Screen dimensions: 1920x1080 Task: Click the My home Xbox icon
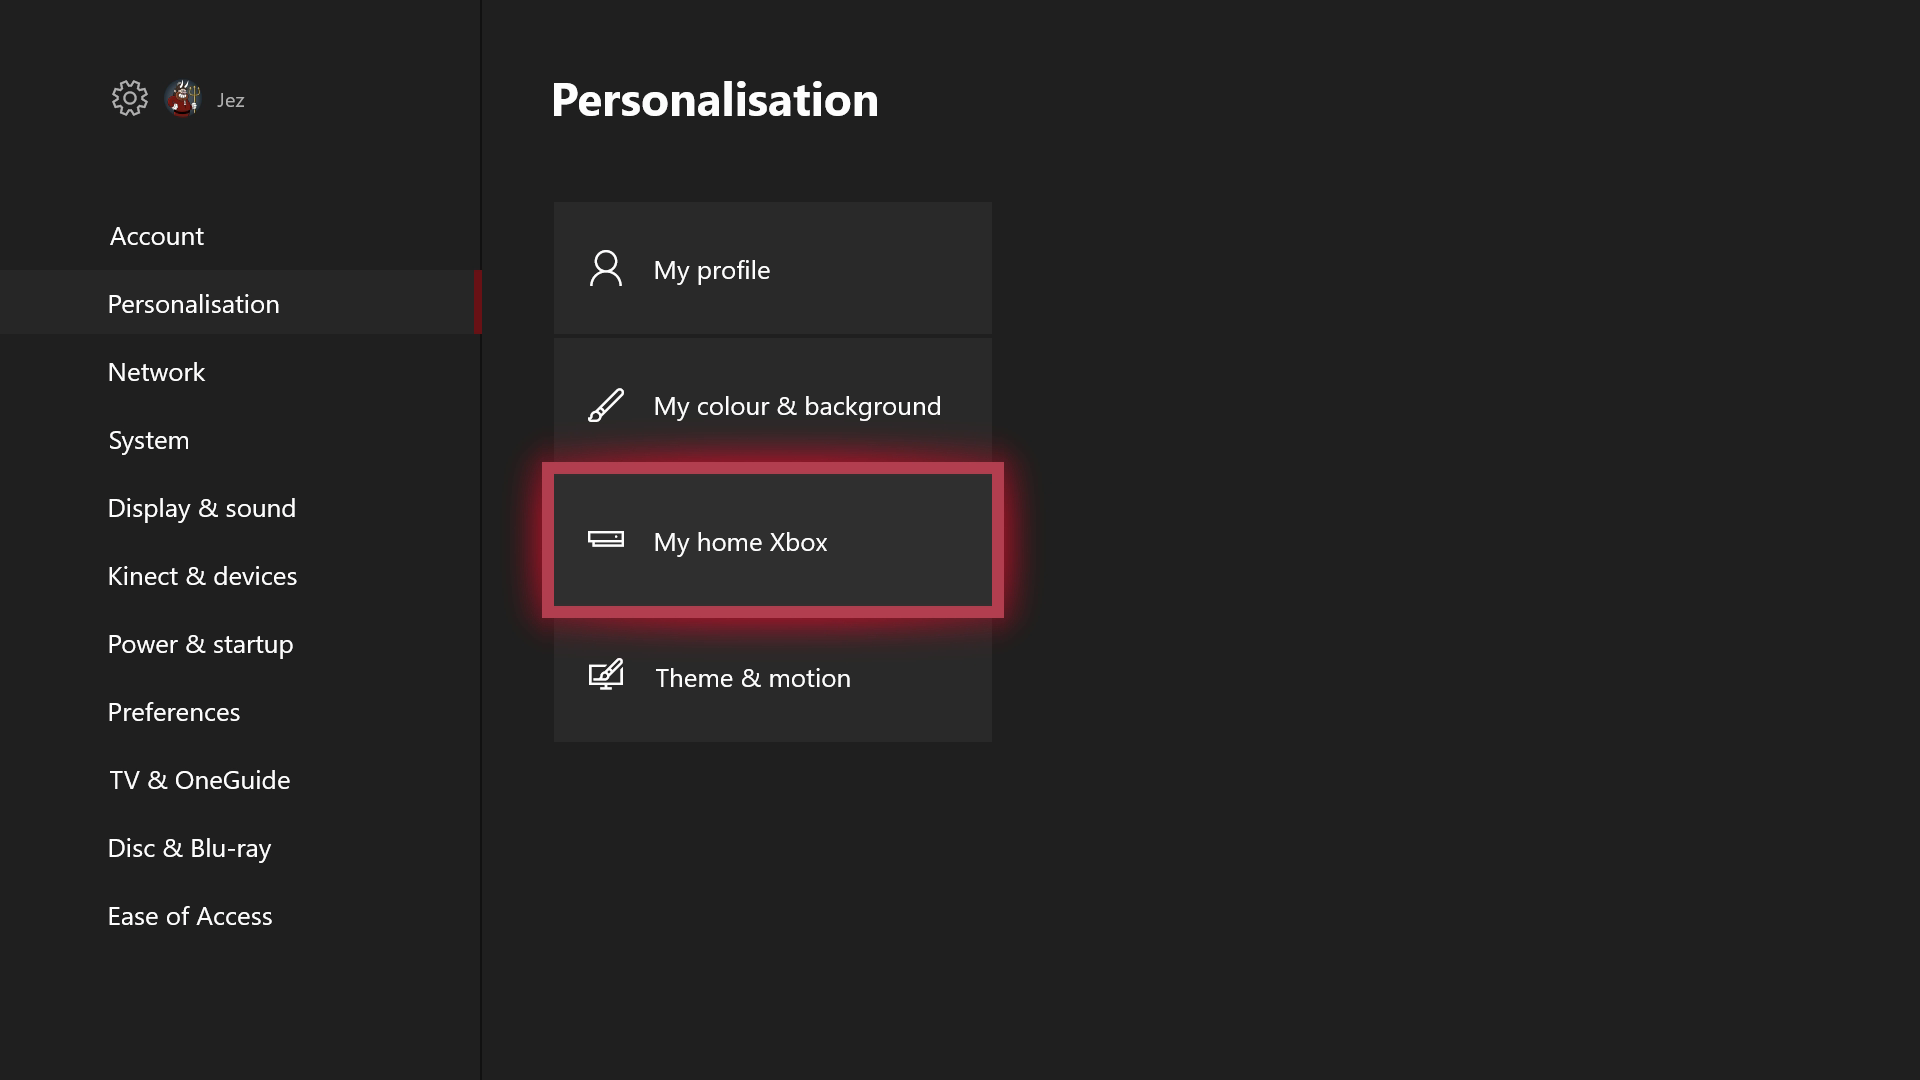point(607,541)
